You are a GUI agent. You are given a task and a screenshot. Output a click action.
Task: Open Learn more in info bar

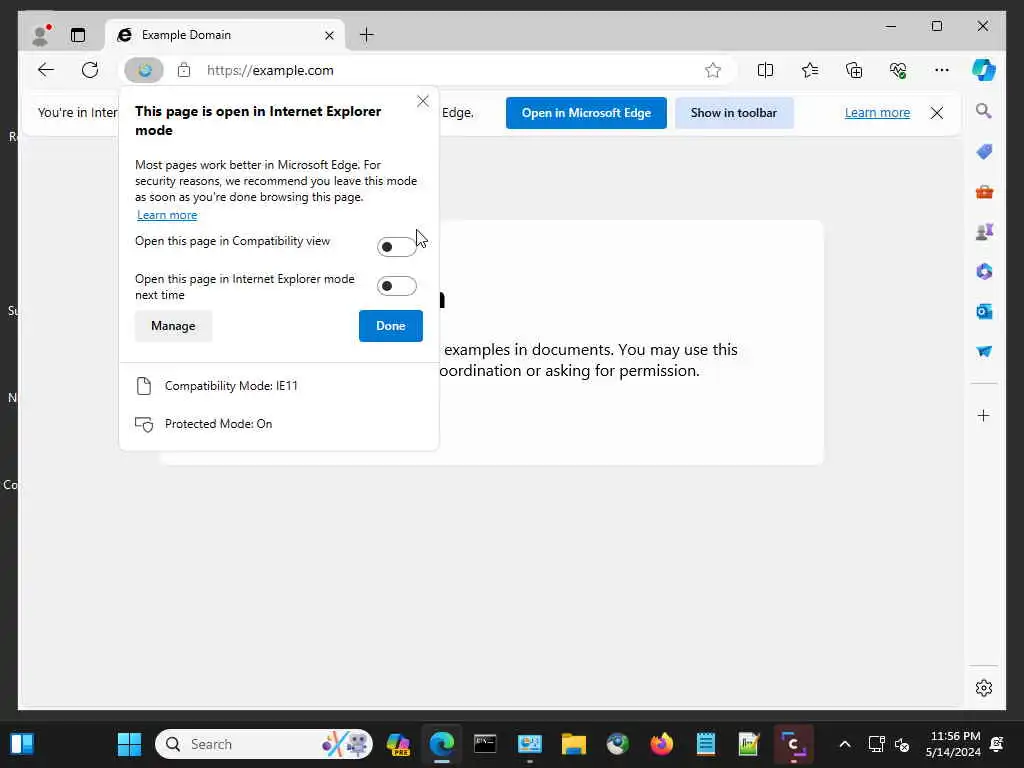tap(877, 112)
